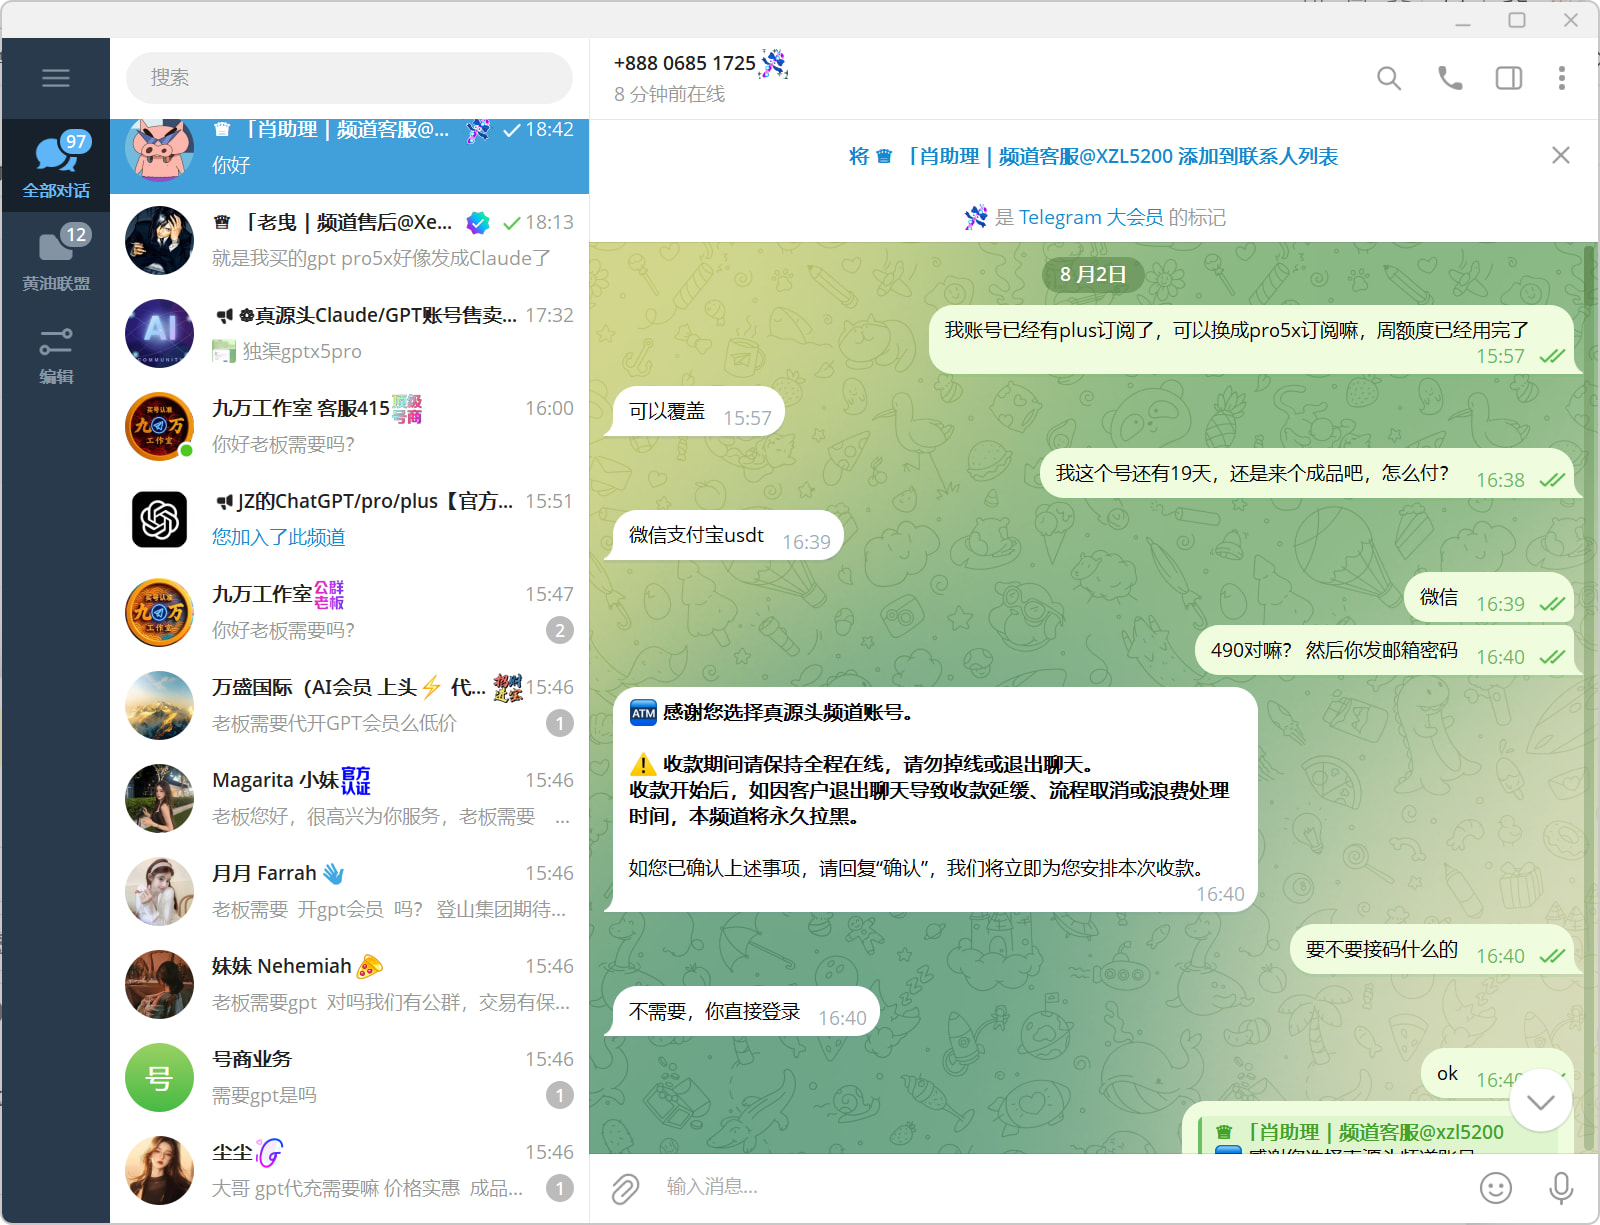Click the 8 分钟前在线 status text
This screenshot has width=1600, height=1225.
pyautogui.click(x=670, y=94)
